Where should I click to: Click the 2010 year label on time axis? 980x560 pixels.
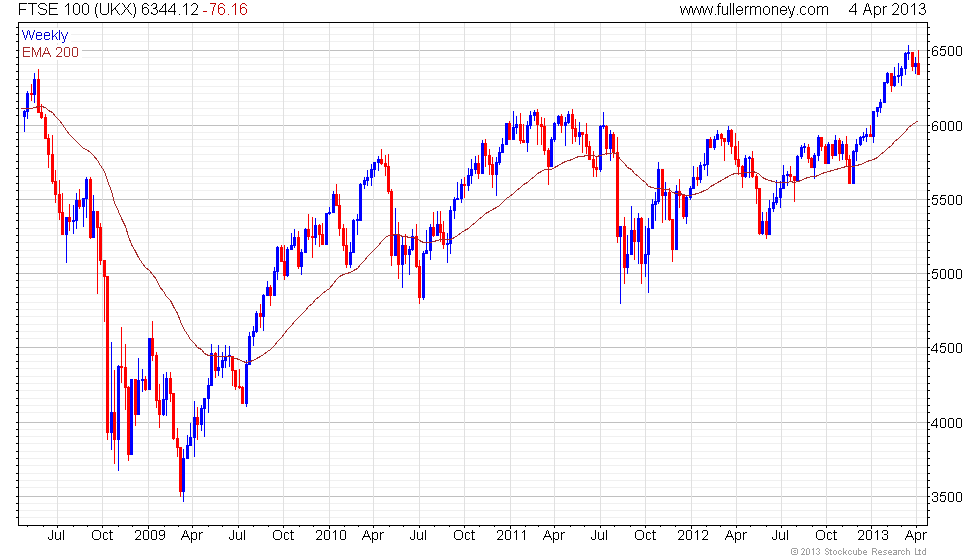click(331, 535)
